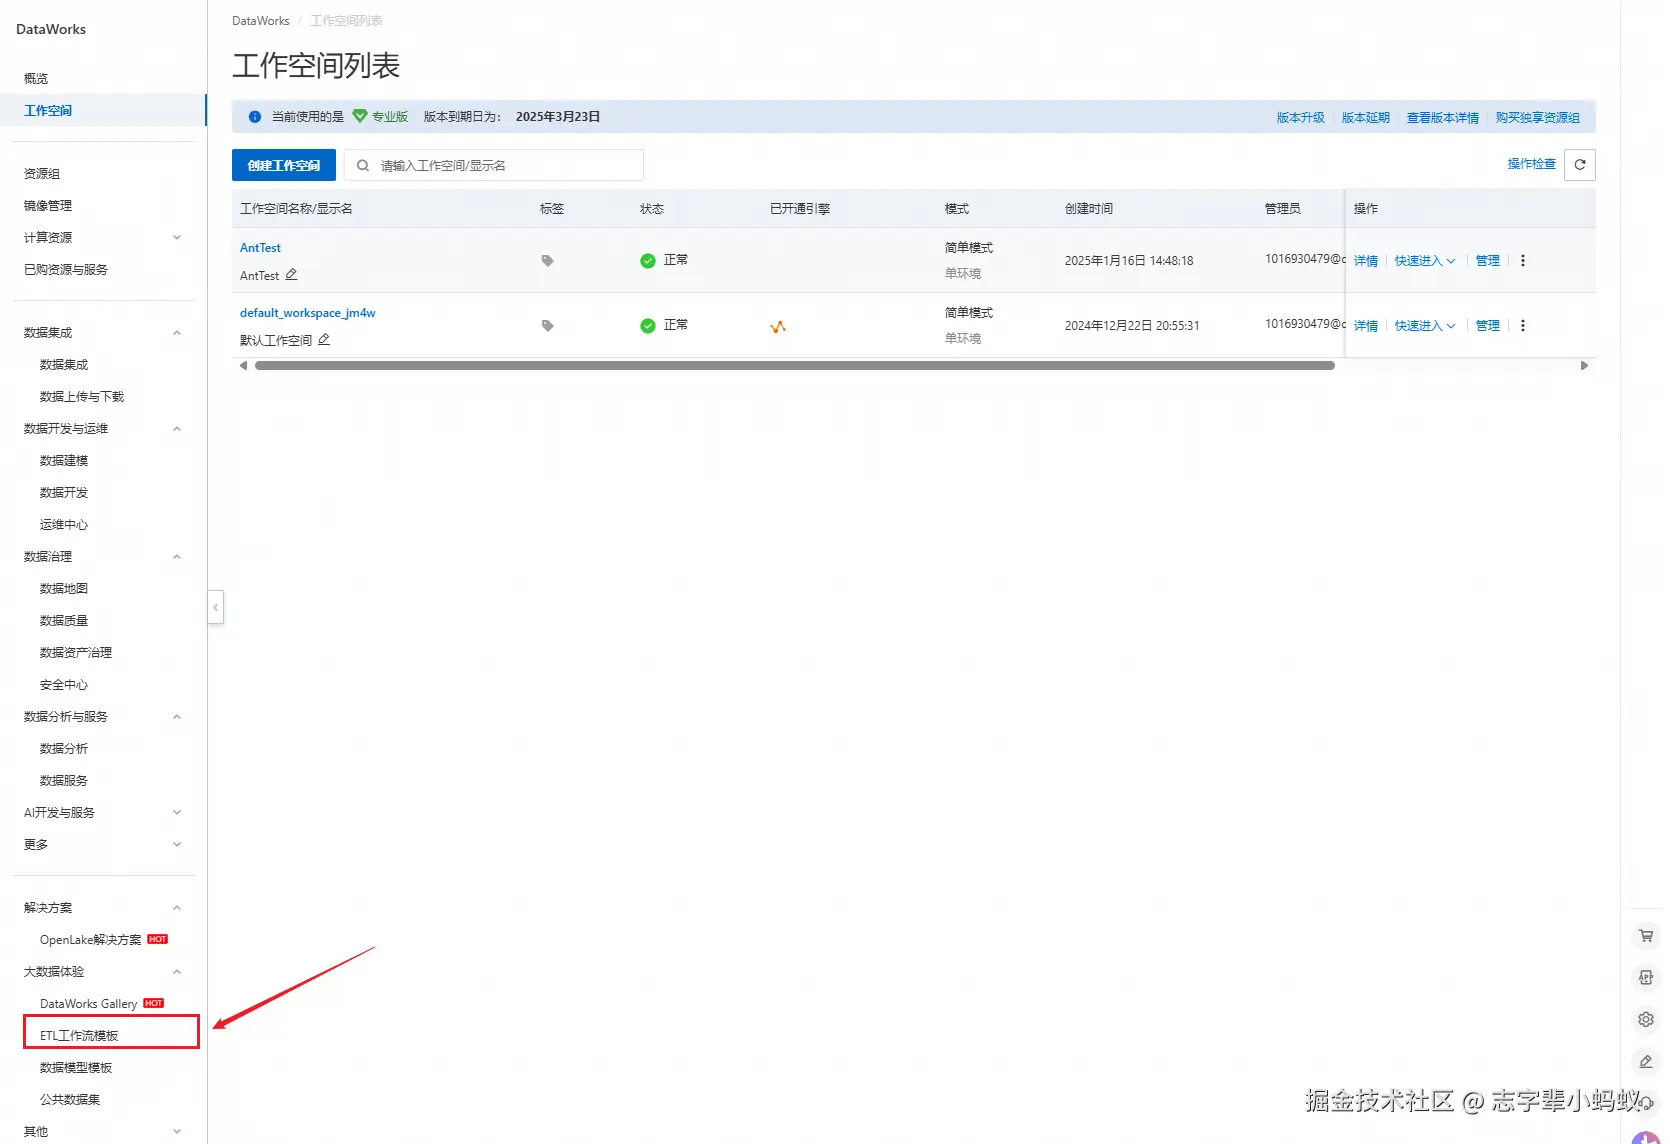Click the green status icon in the AntTest row
The height and width of the screenshot is (1144, 1670).
[648, 260]
